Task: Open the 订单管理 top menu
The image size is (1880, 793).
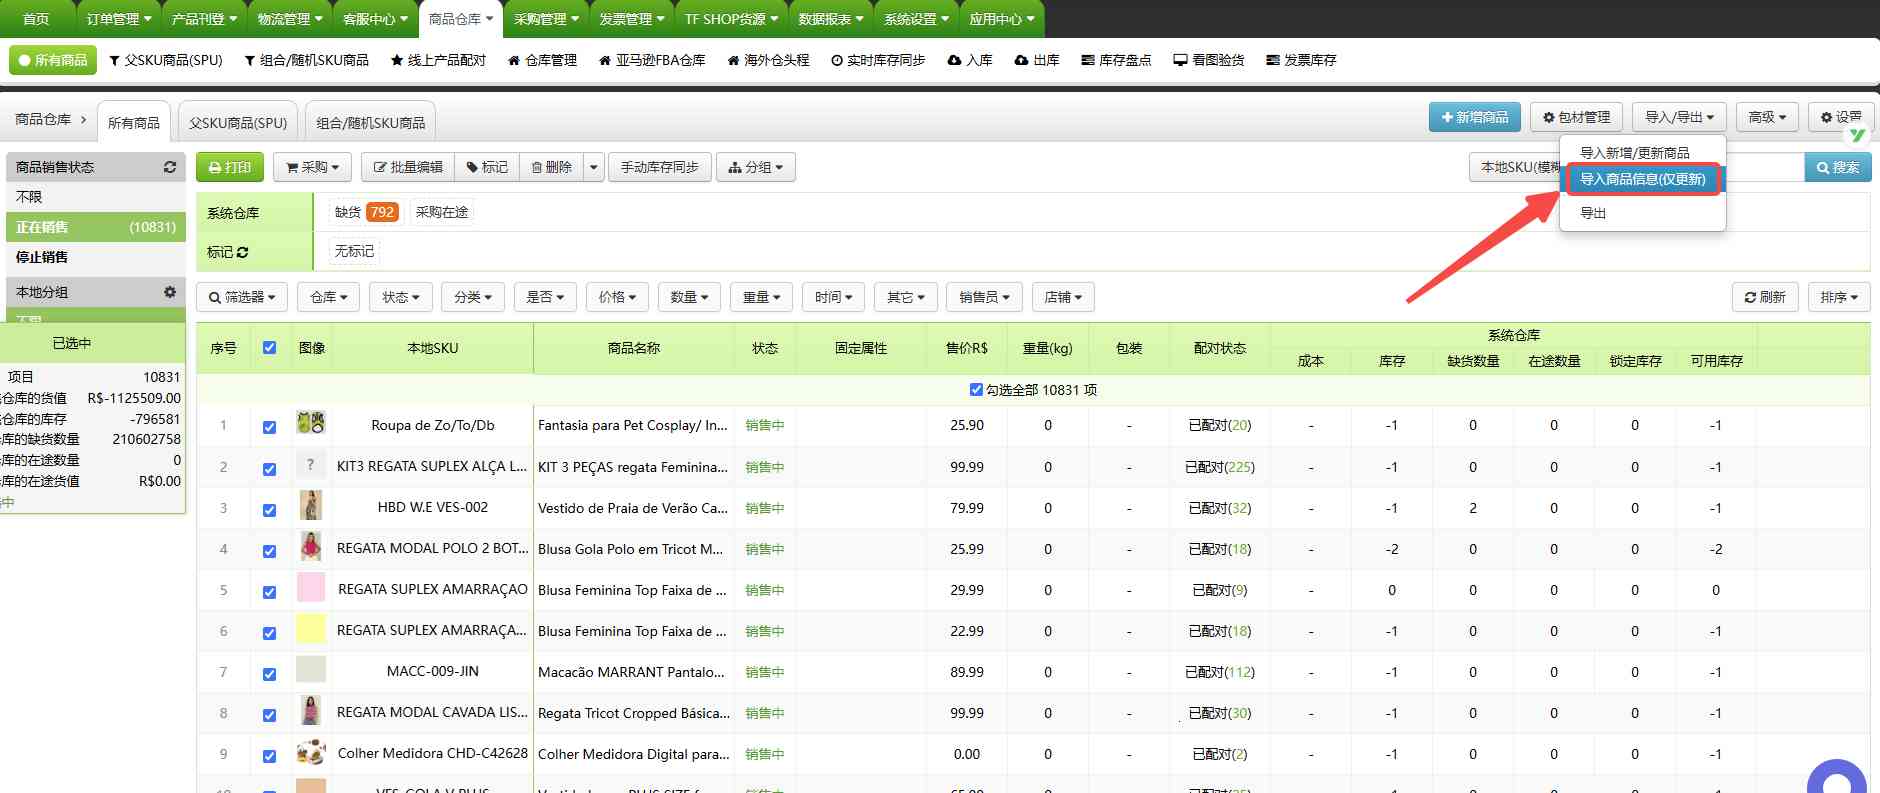Action: (x=119, y=19)
